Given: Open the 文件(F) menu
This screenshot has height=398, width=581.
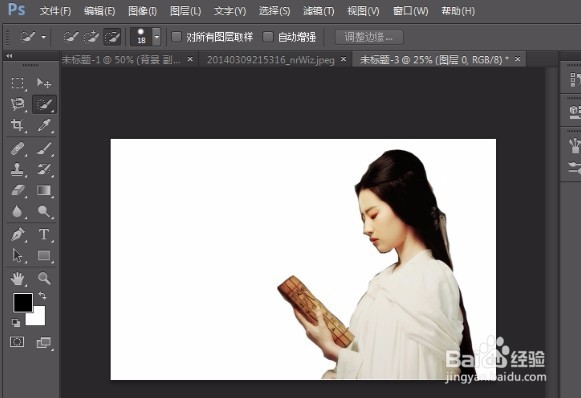Looking at the screenshot, I should click(55, 11).
